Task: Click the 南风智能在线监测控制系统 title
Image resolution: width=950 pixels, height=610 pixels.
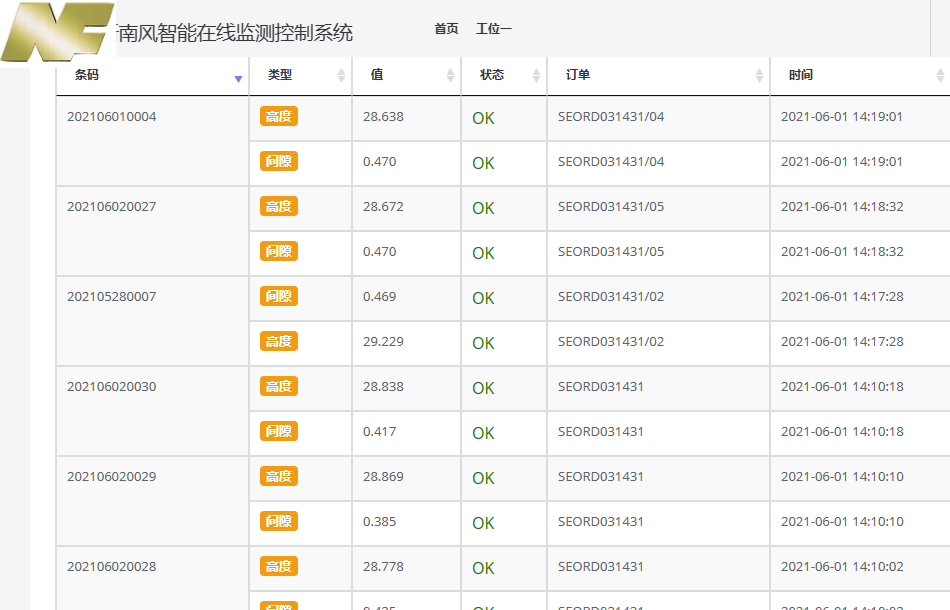Action: coord(235,33)
